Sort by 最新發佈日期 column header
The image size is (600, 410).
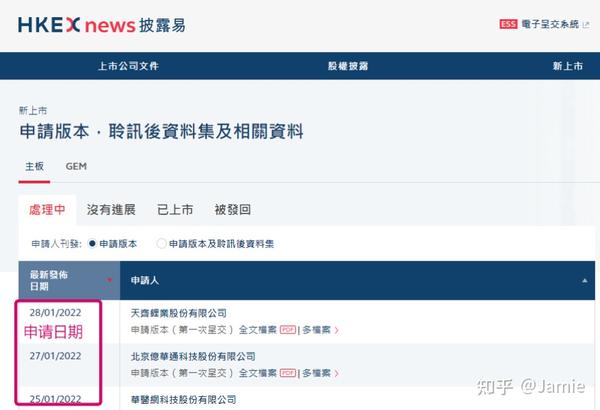tap(69, 280)
